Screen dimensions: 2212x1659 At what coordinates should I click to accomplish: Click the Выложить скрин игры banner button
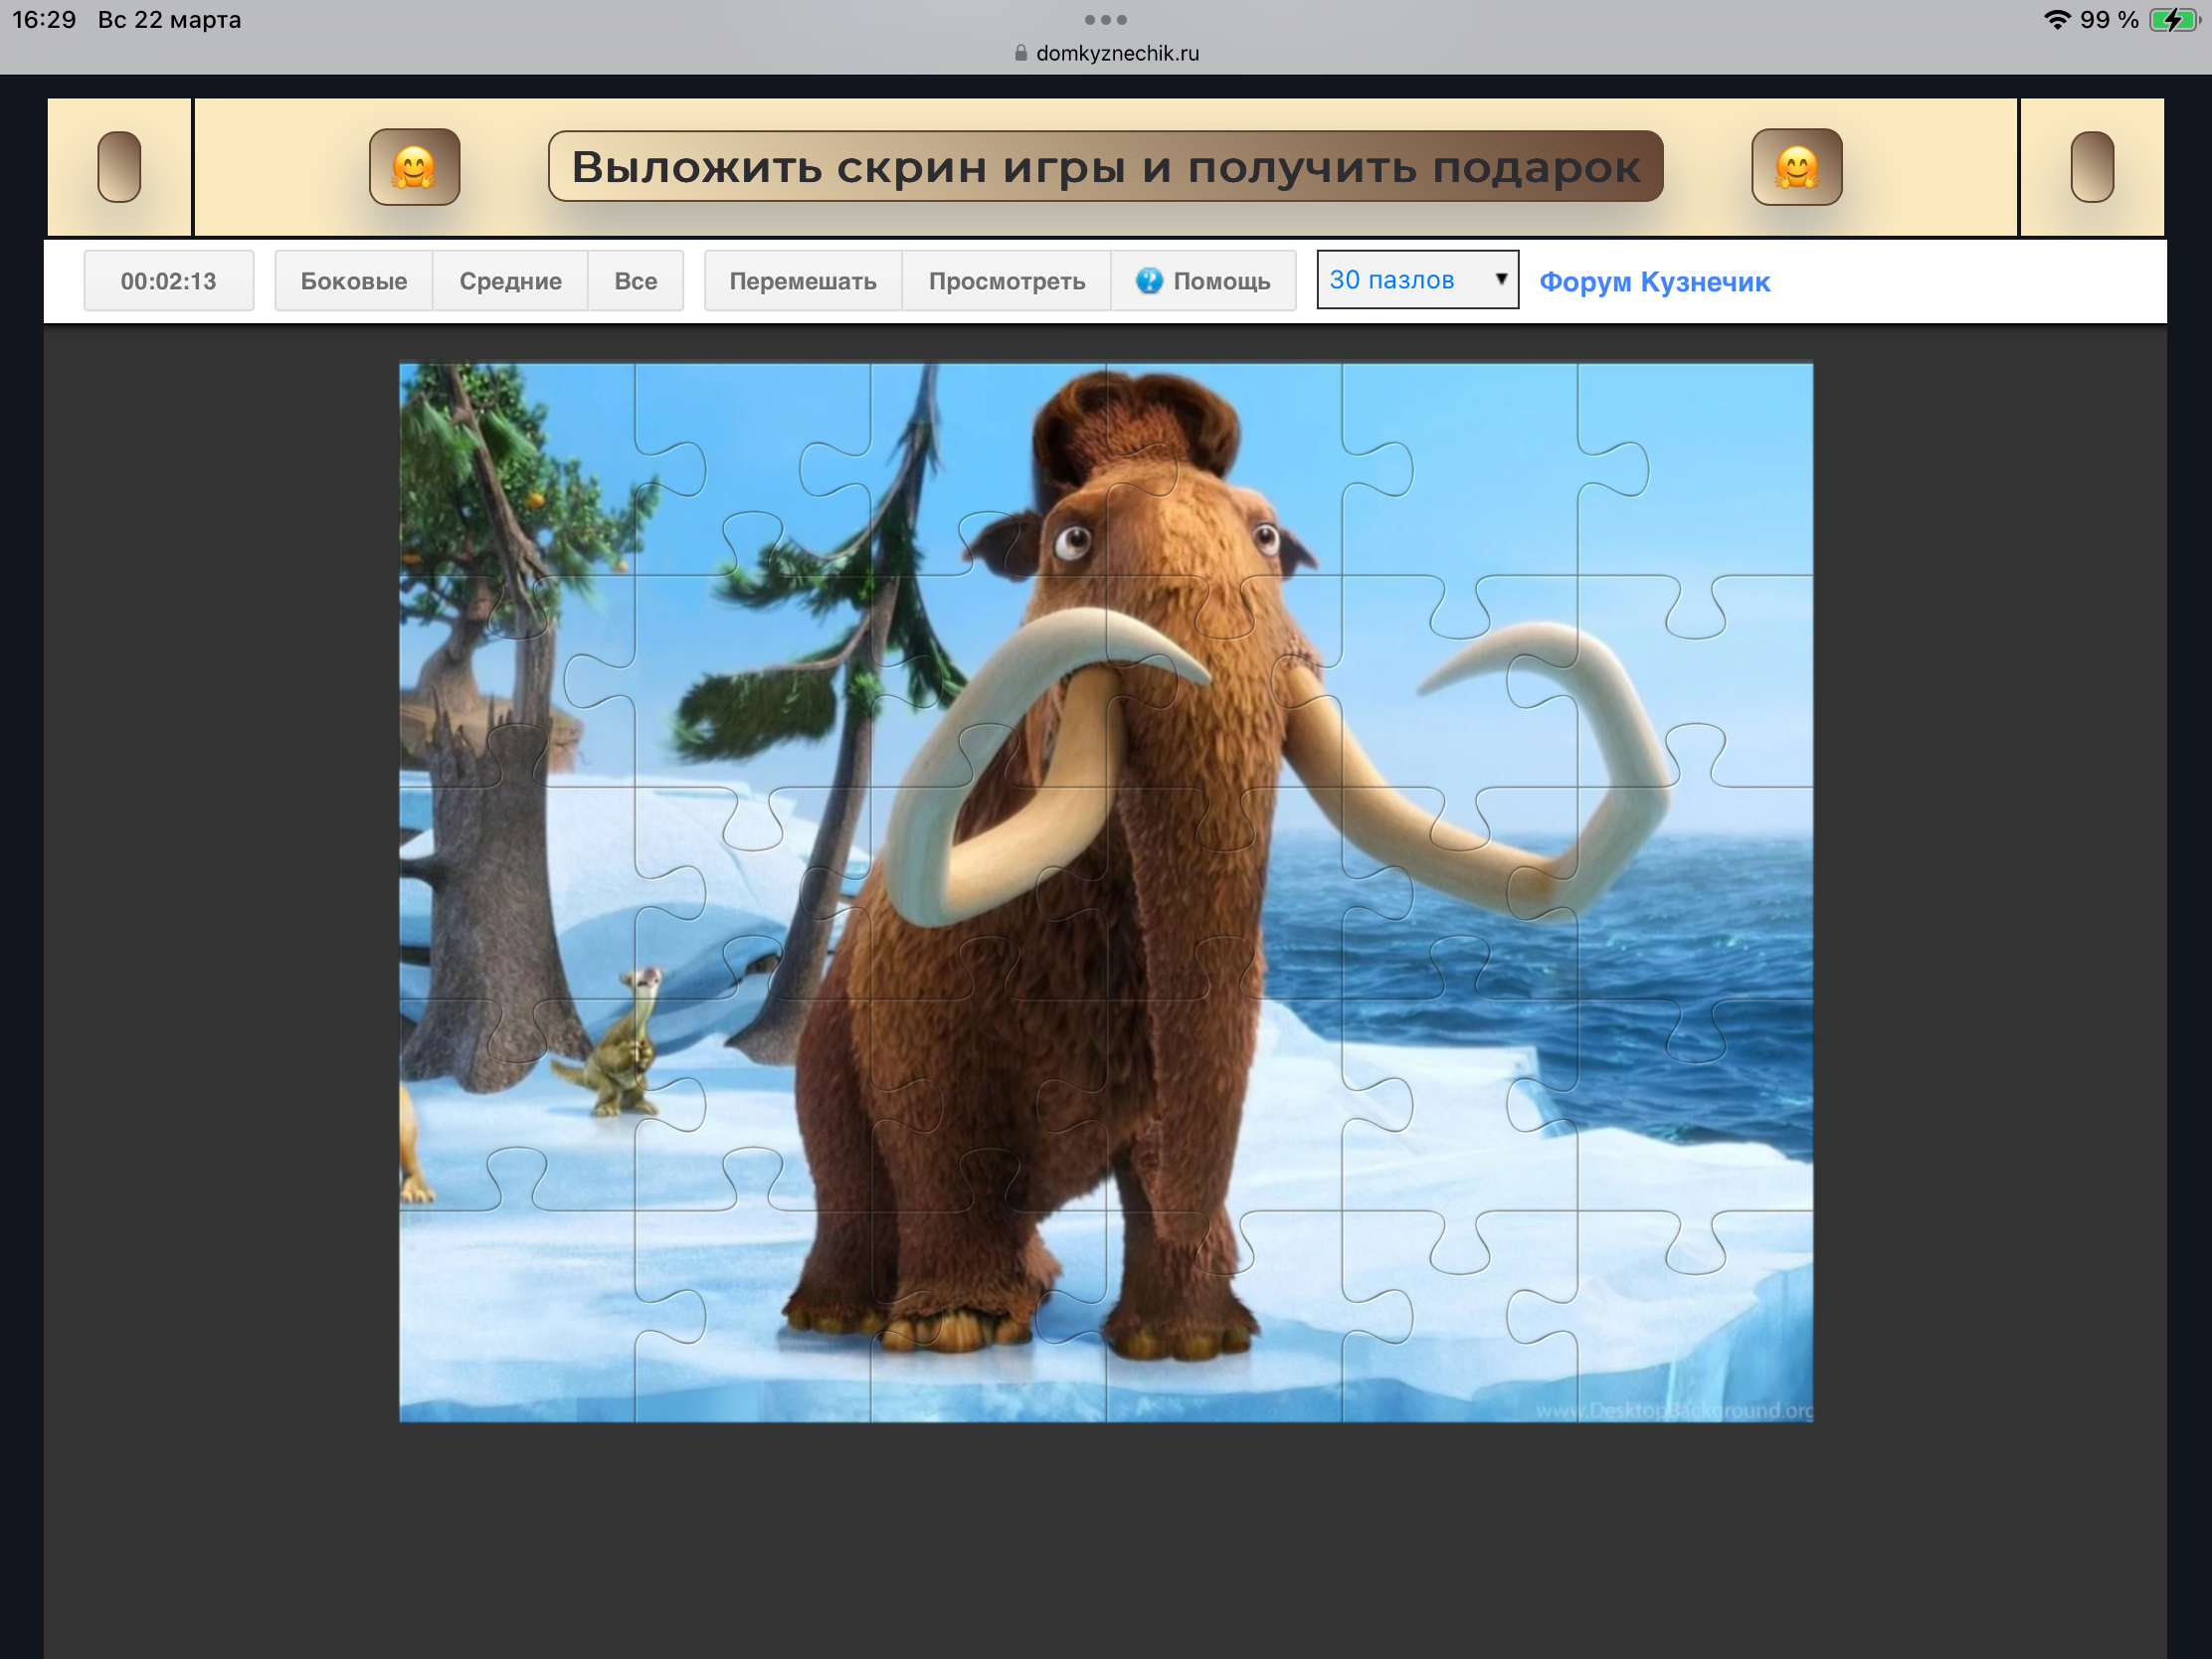(x=1105, y=167)
